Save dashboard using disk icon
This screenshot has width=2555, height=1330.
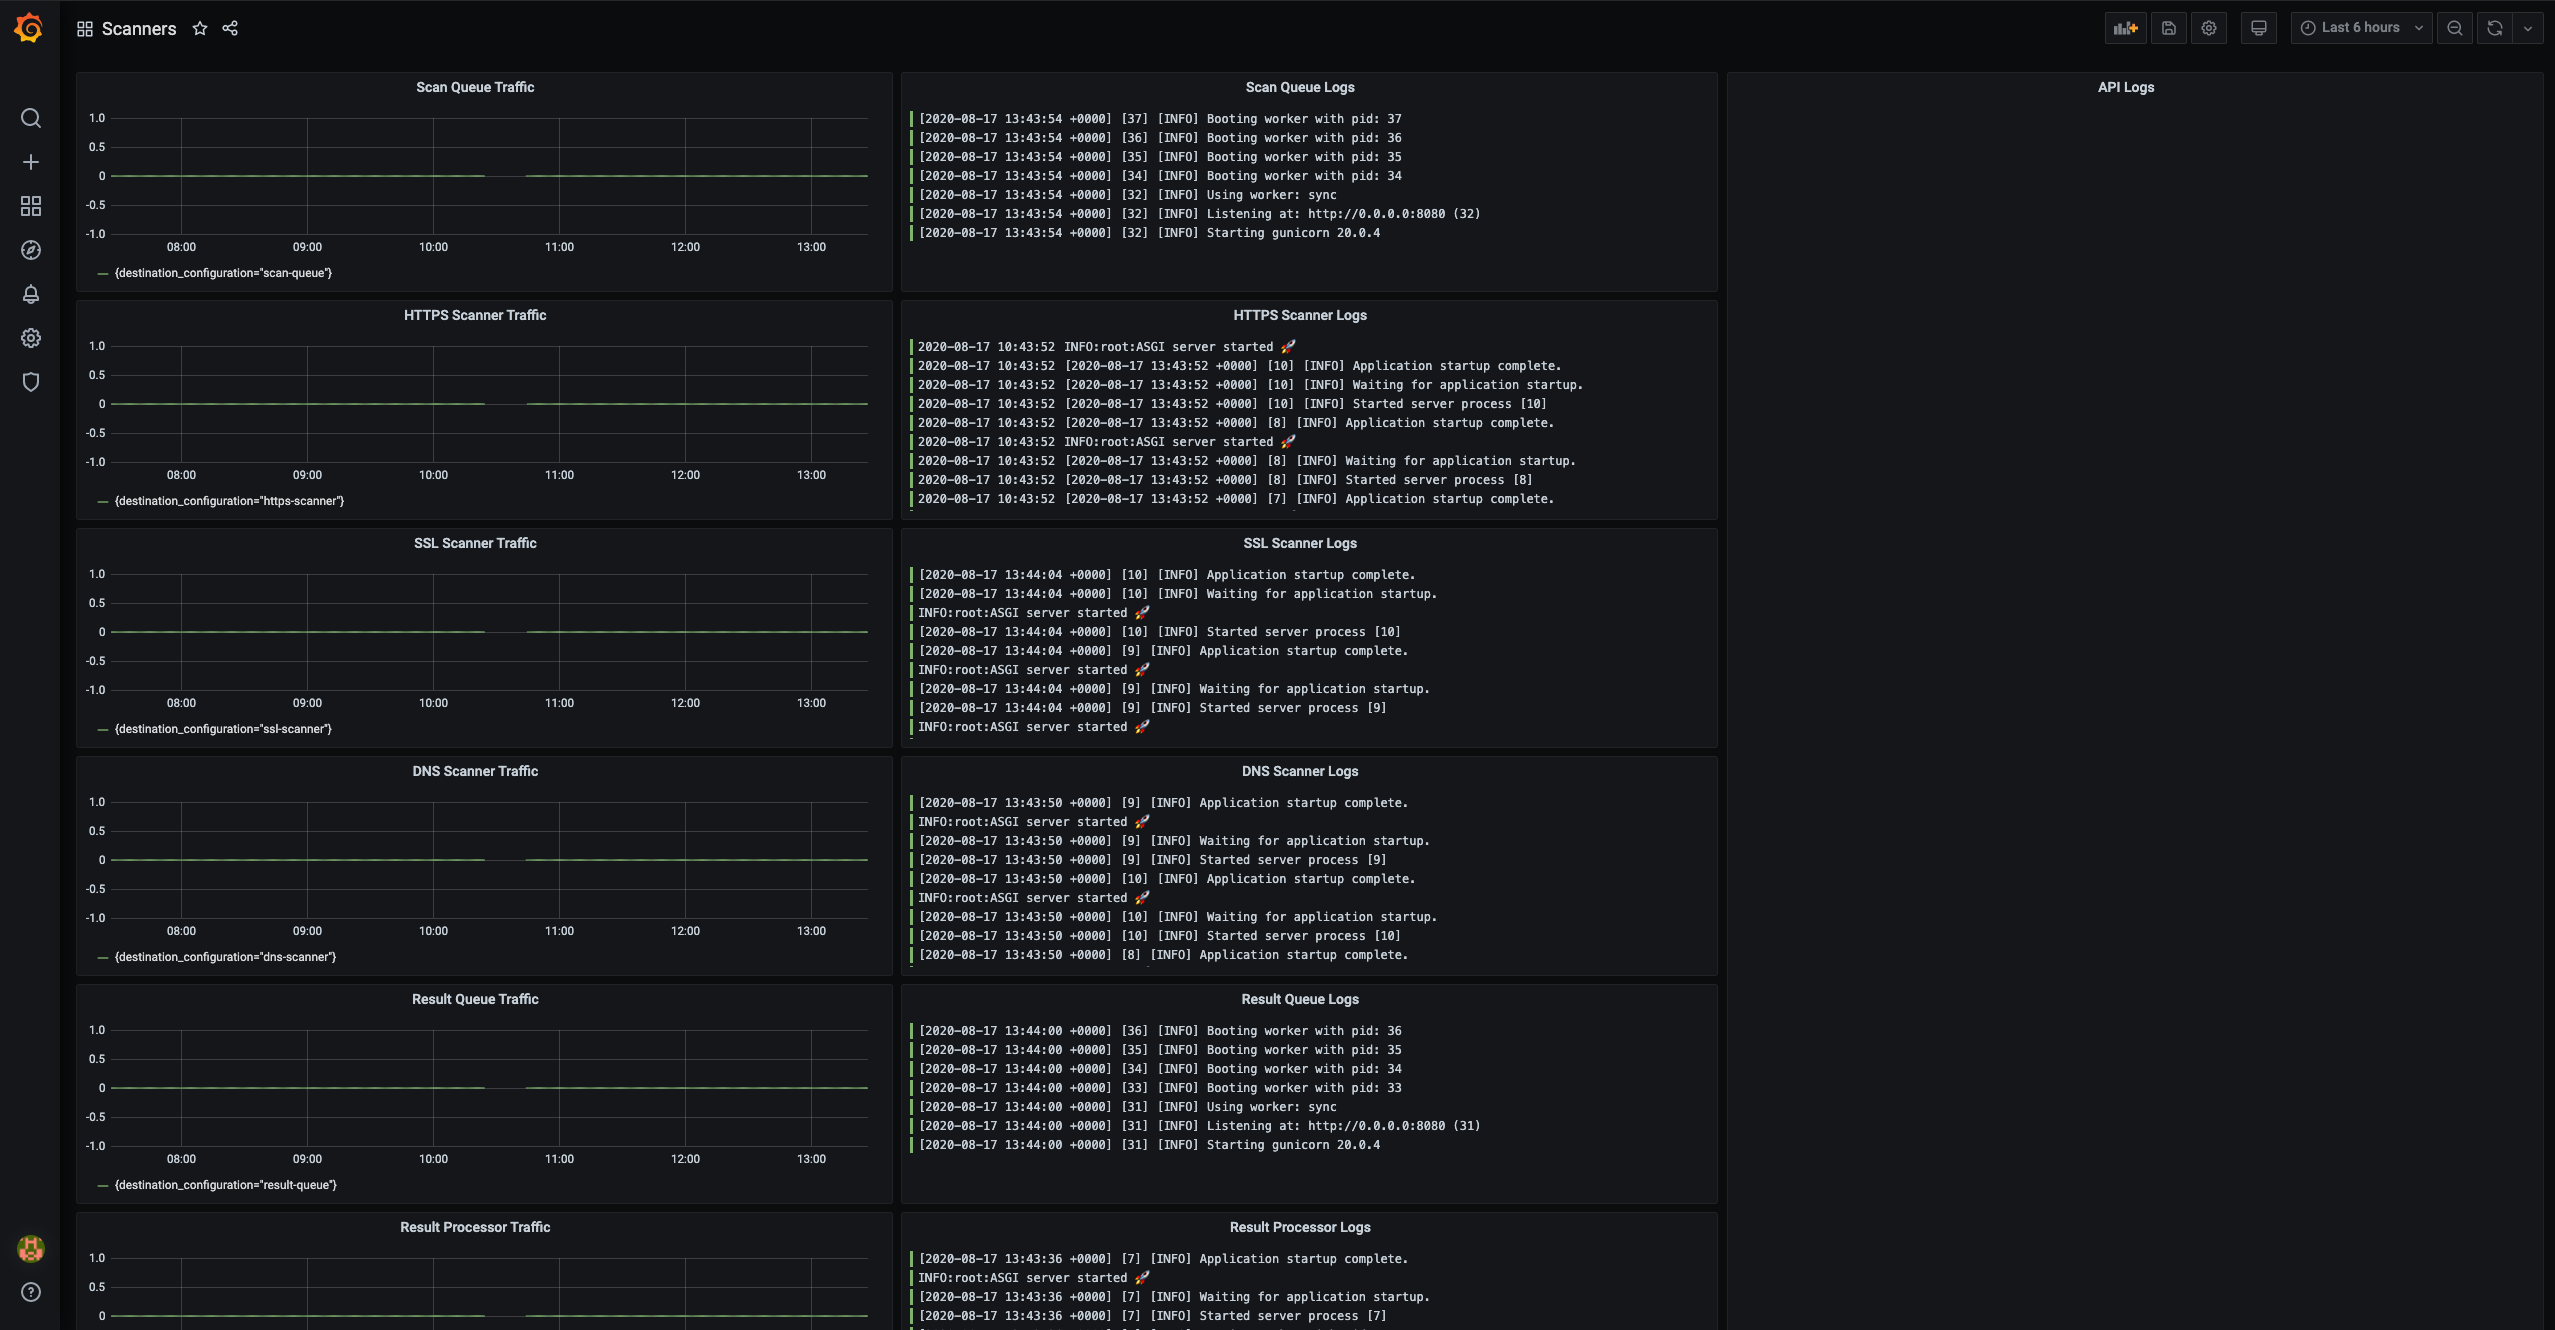[2168, 28]
